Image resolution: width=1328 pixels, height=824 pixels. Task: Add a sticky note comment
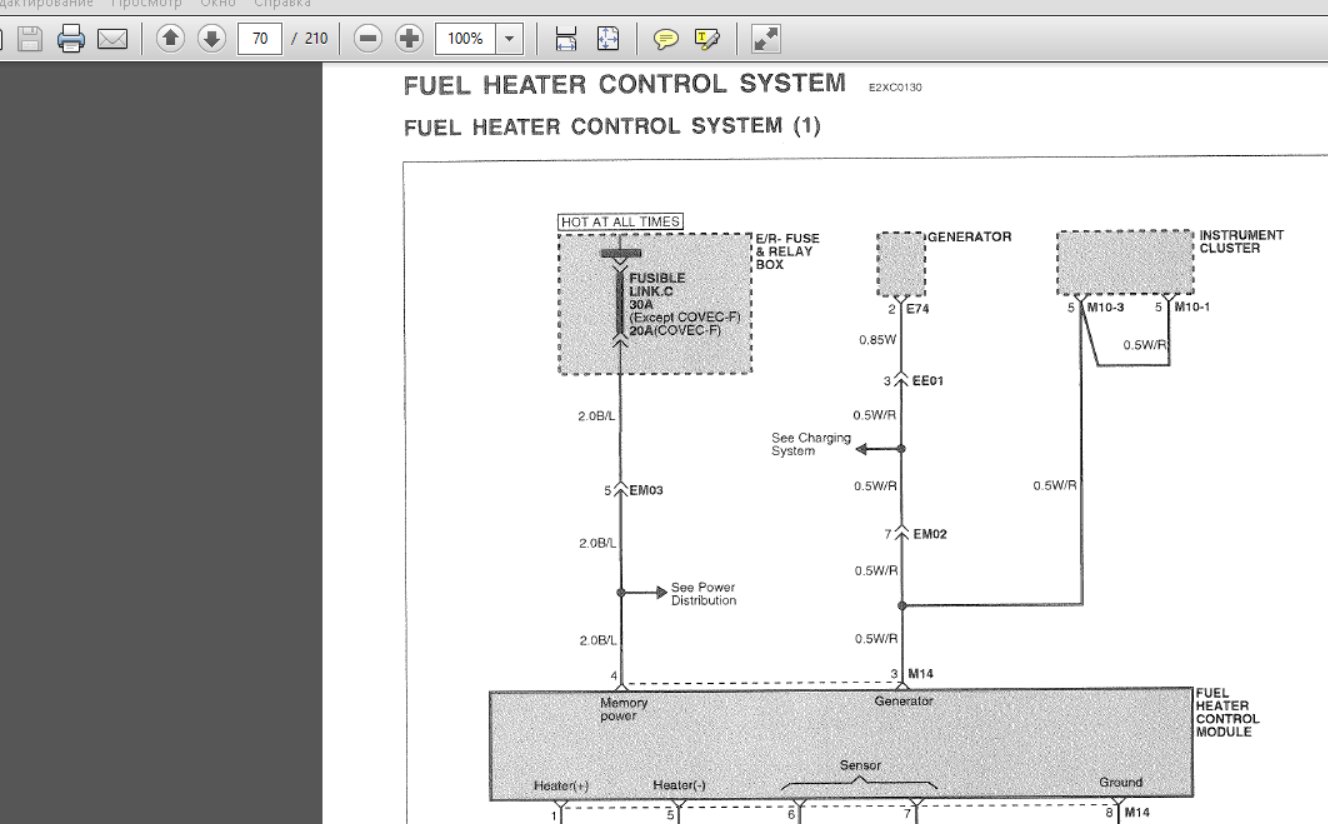[665, 39]
